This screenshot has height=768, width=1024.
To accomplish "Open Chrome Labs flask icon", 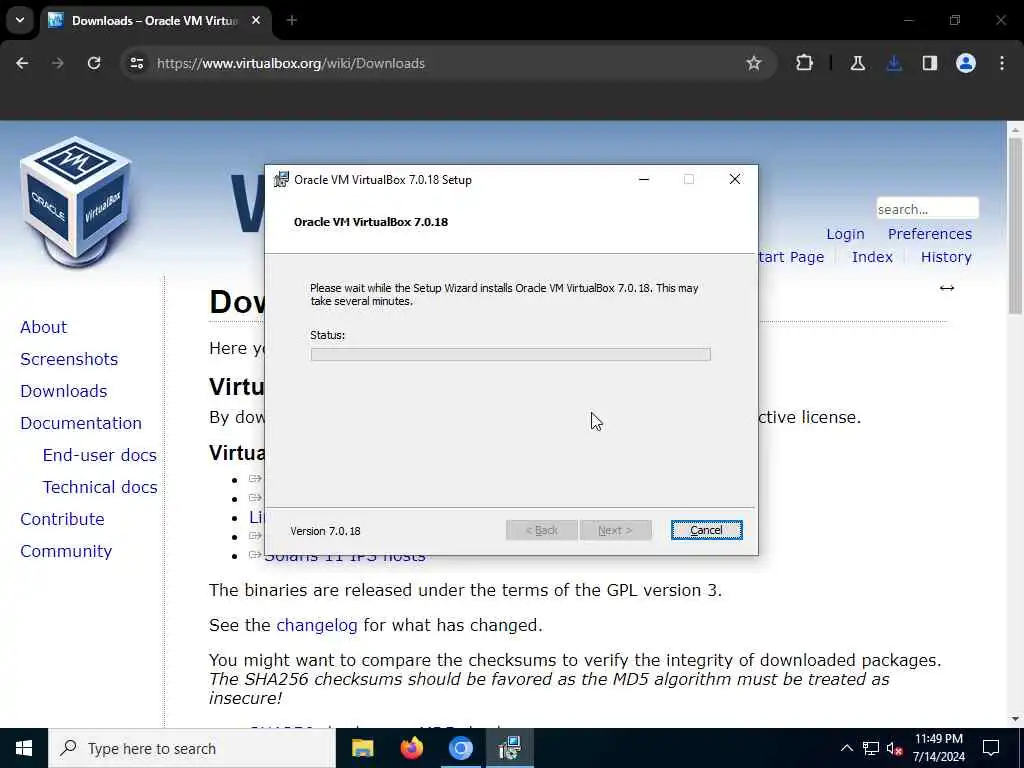I will point(857,63).
